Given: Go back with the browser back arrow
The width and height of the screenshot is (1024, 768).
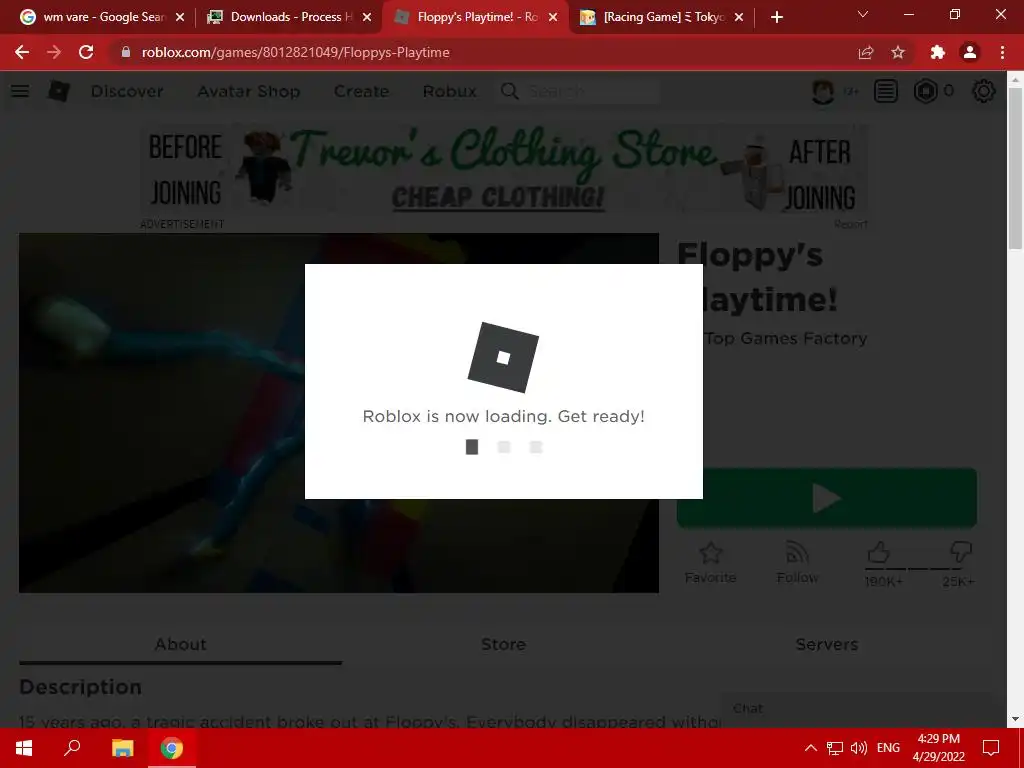Looking at the screenshot, I should 22,52.
